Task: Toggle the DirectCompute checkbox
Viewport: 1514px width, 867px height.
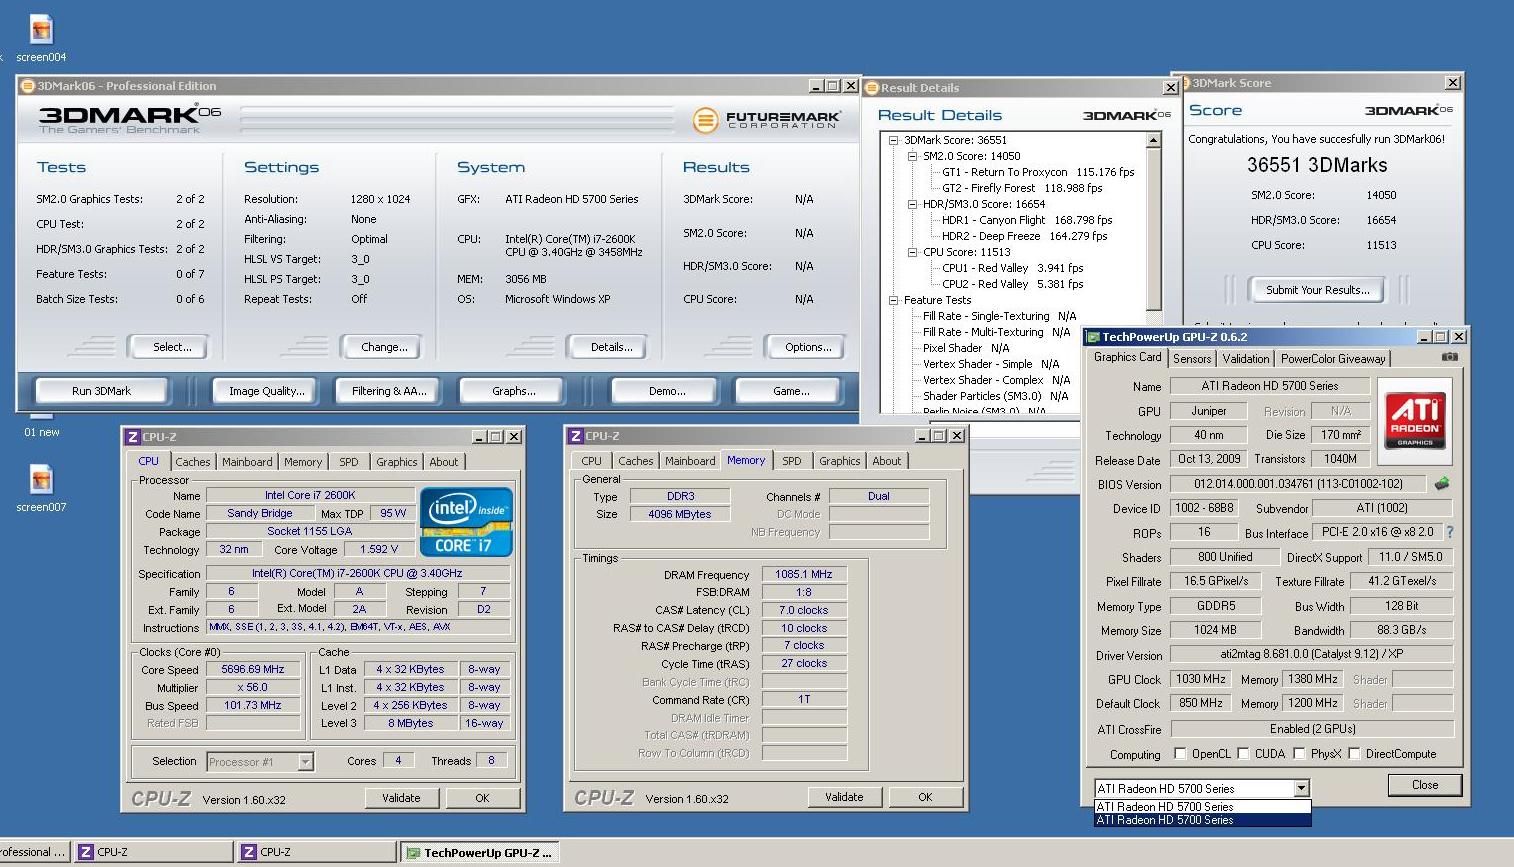Action: point(1354,754)
